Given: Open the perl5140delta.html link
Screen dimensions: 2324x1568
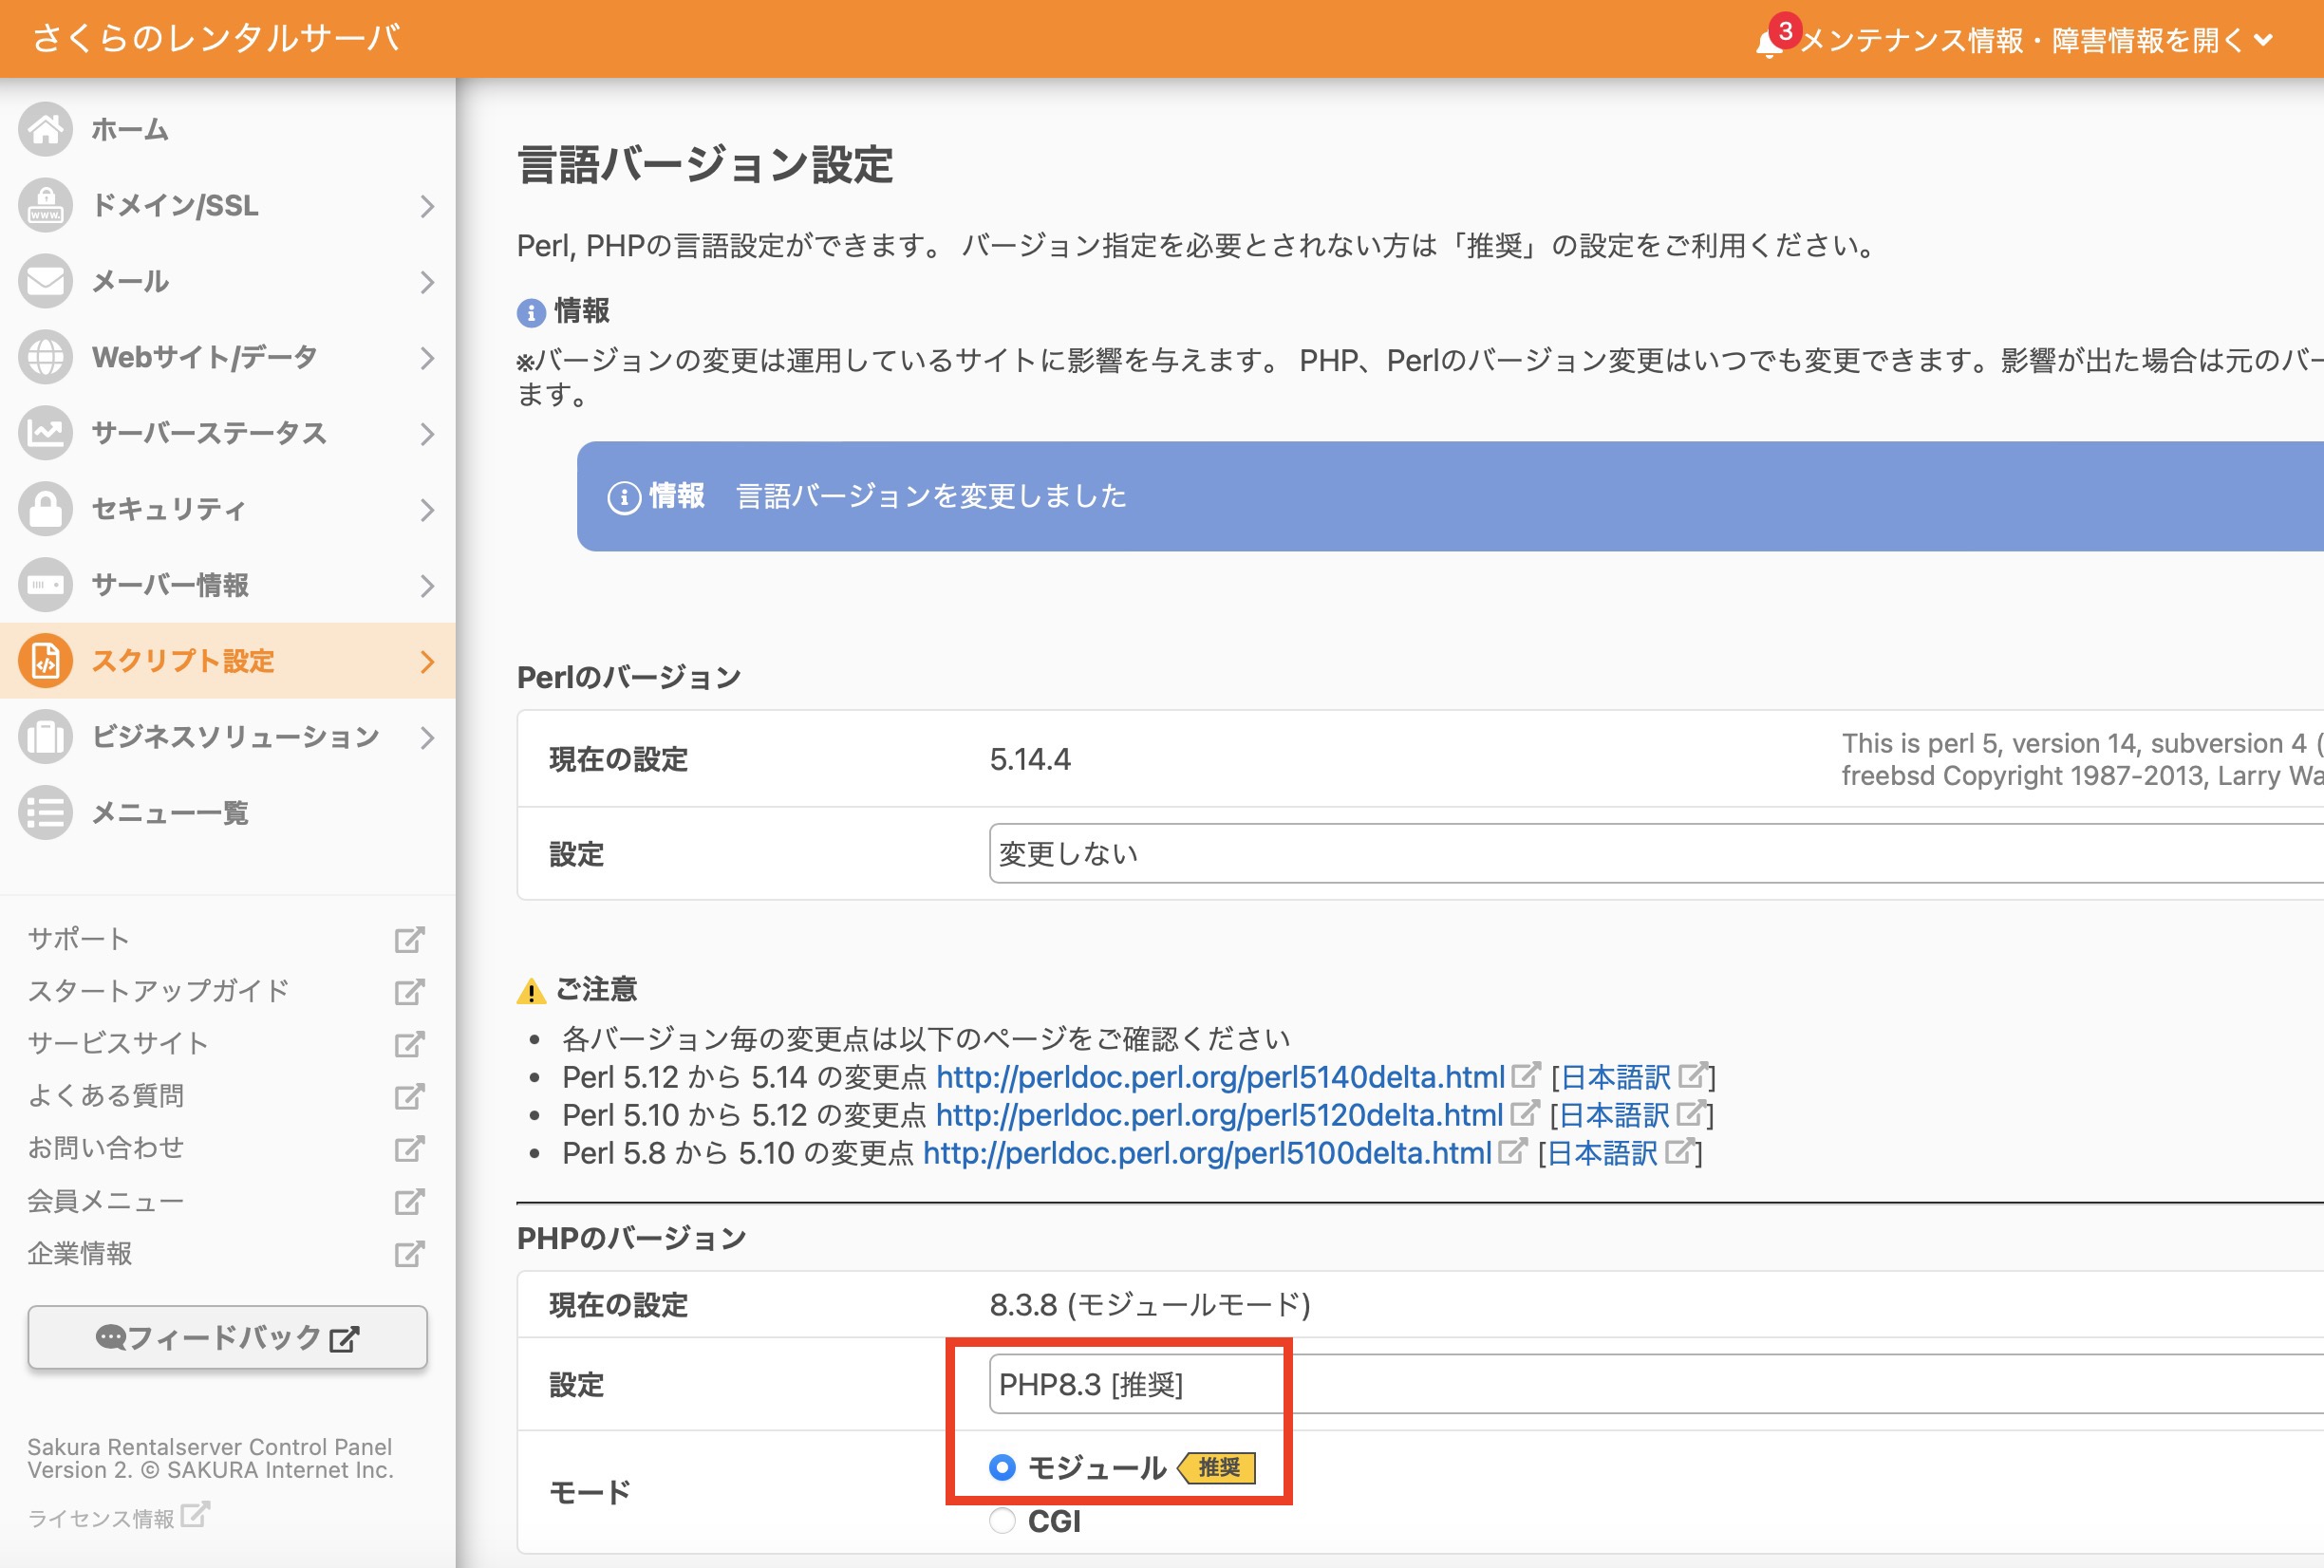Looking at the screenshot, I should [1220, 1077].
